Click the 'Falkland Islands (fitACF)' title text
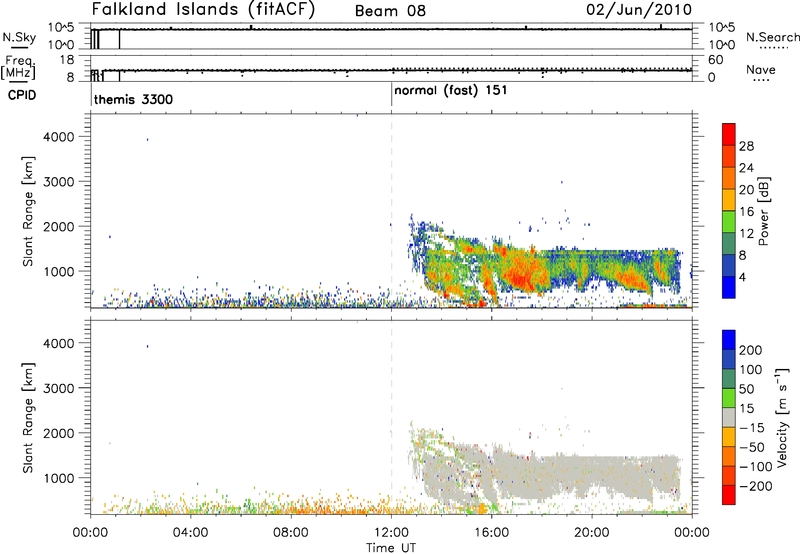The width and height of the screenshot is (800, 554). pyautogui.click(x=203, y=10)
